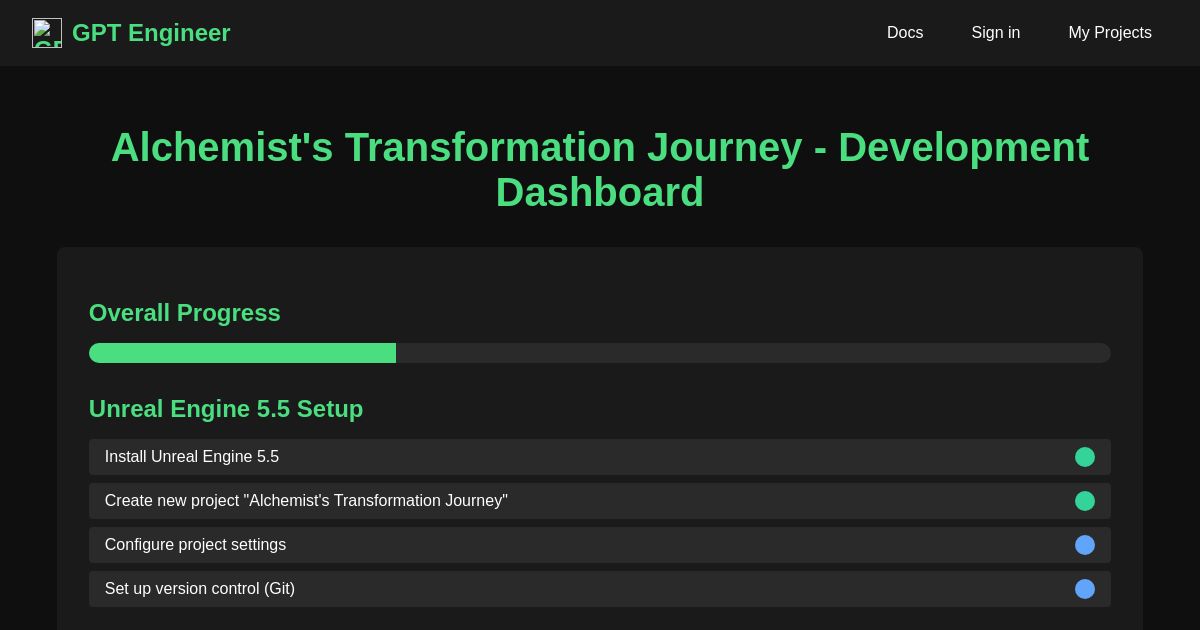Click the Overall Progress bar

tap(600, 353)
